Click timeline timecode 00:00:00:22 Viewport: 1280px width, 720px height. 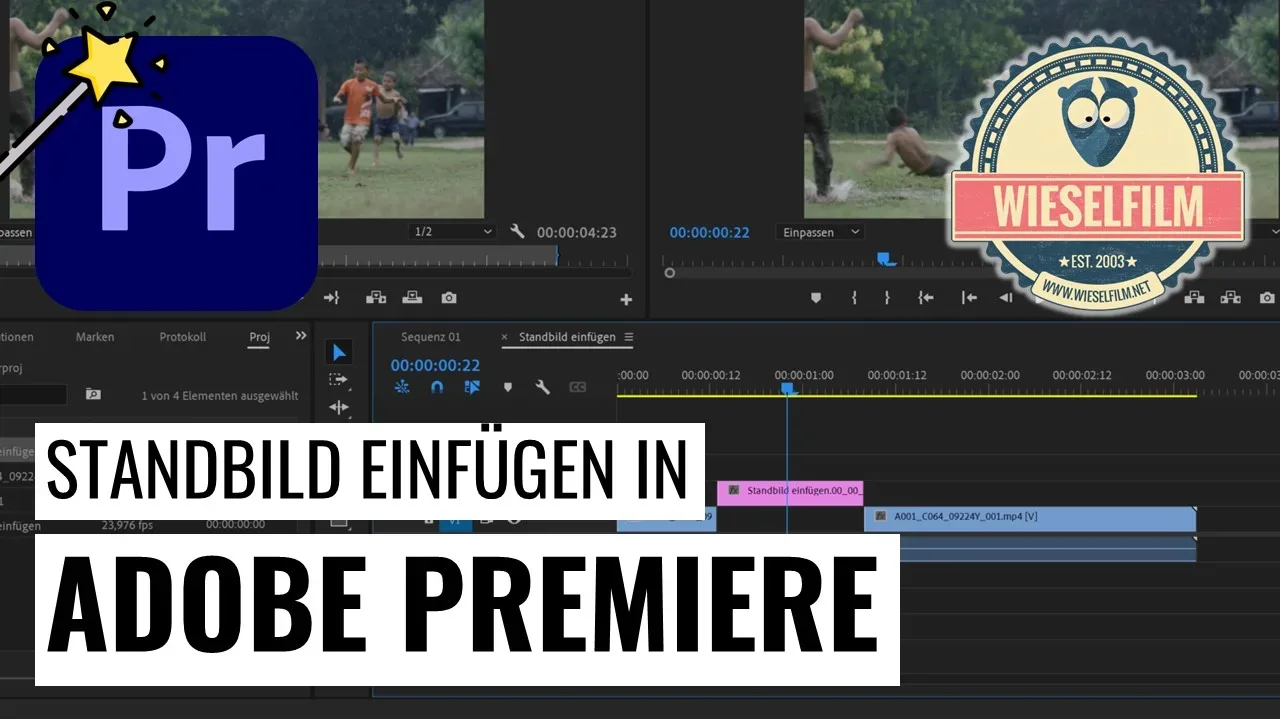tap(435, 366)
